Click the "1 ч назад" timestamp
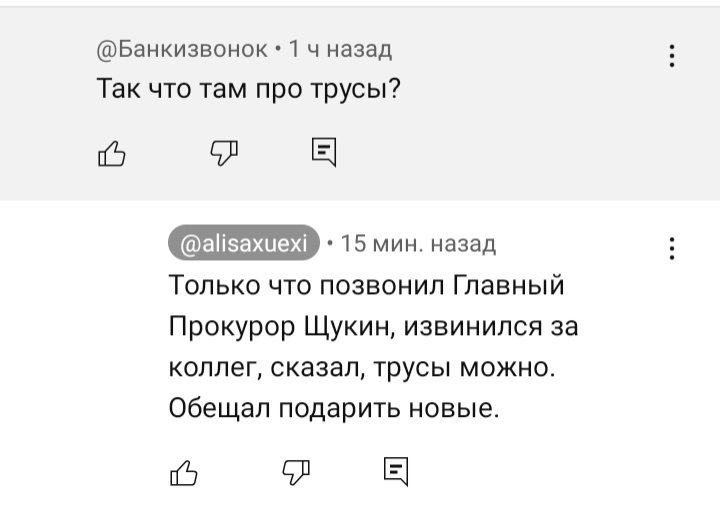The height and width of the screenshot is (509, 720). 340,49
